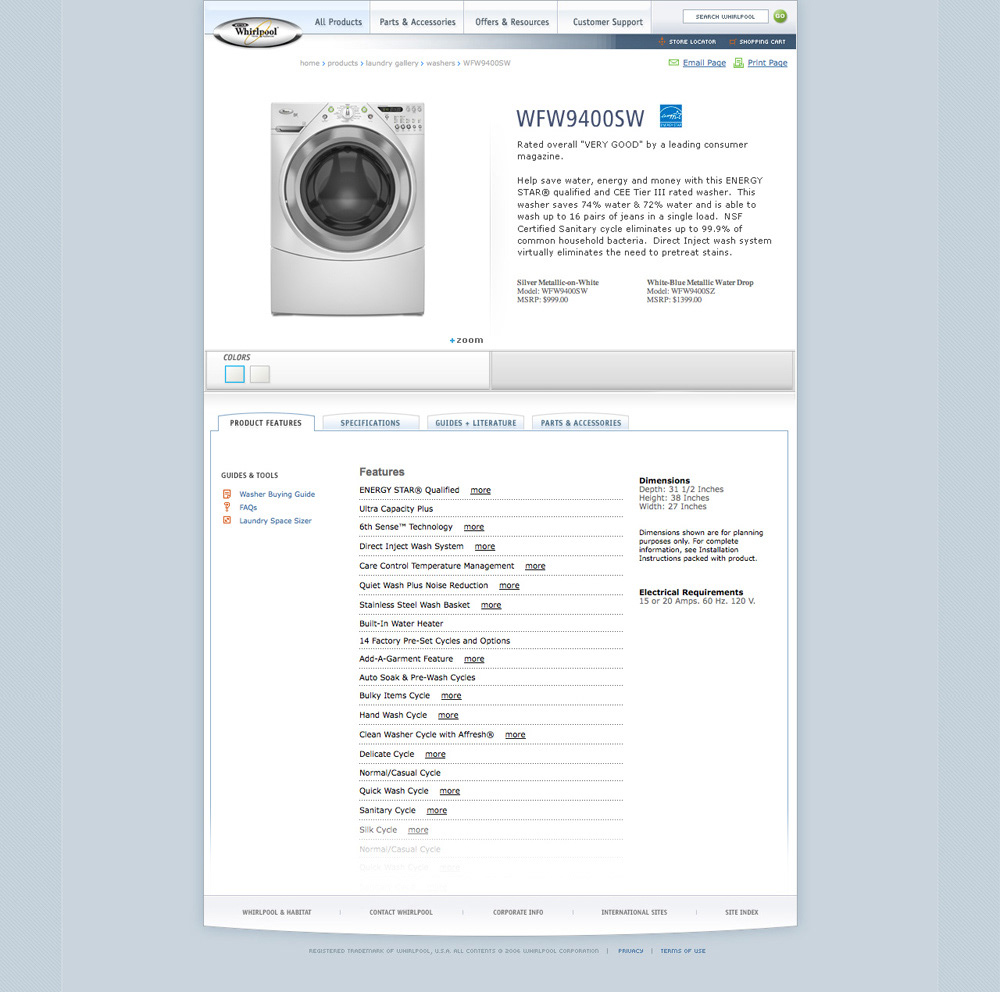This screenshot has width=1000, height=992.
Task: Open the Washer Buying Guide link
Action: 277,494
